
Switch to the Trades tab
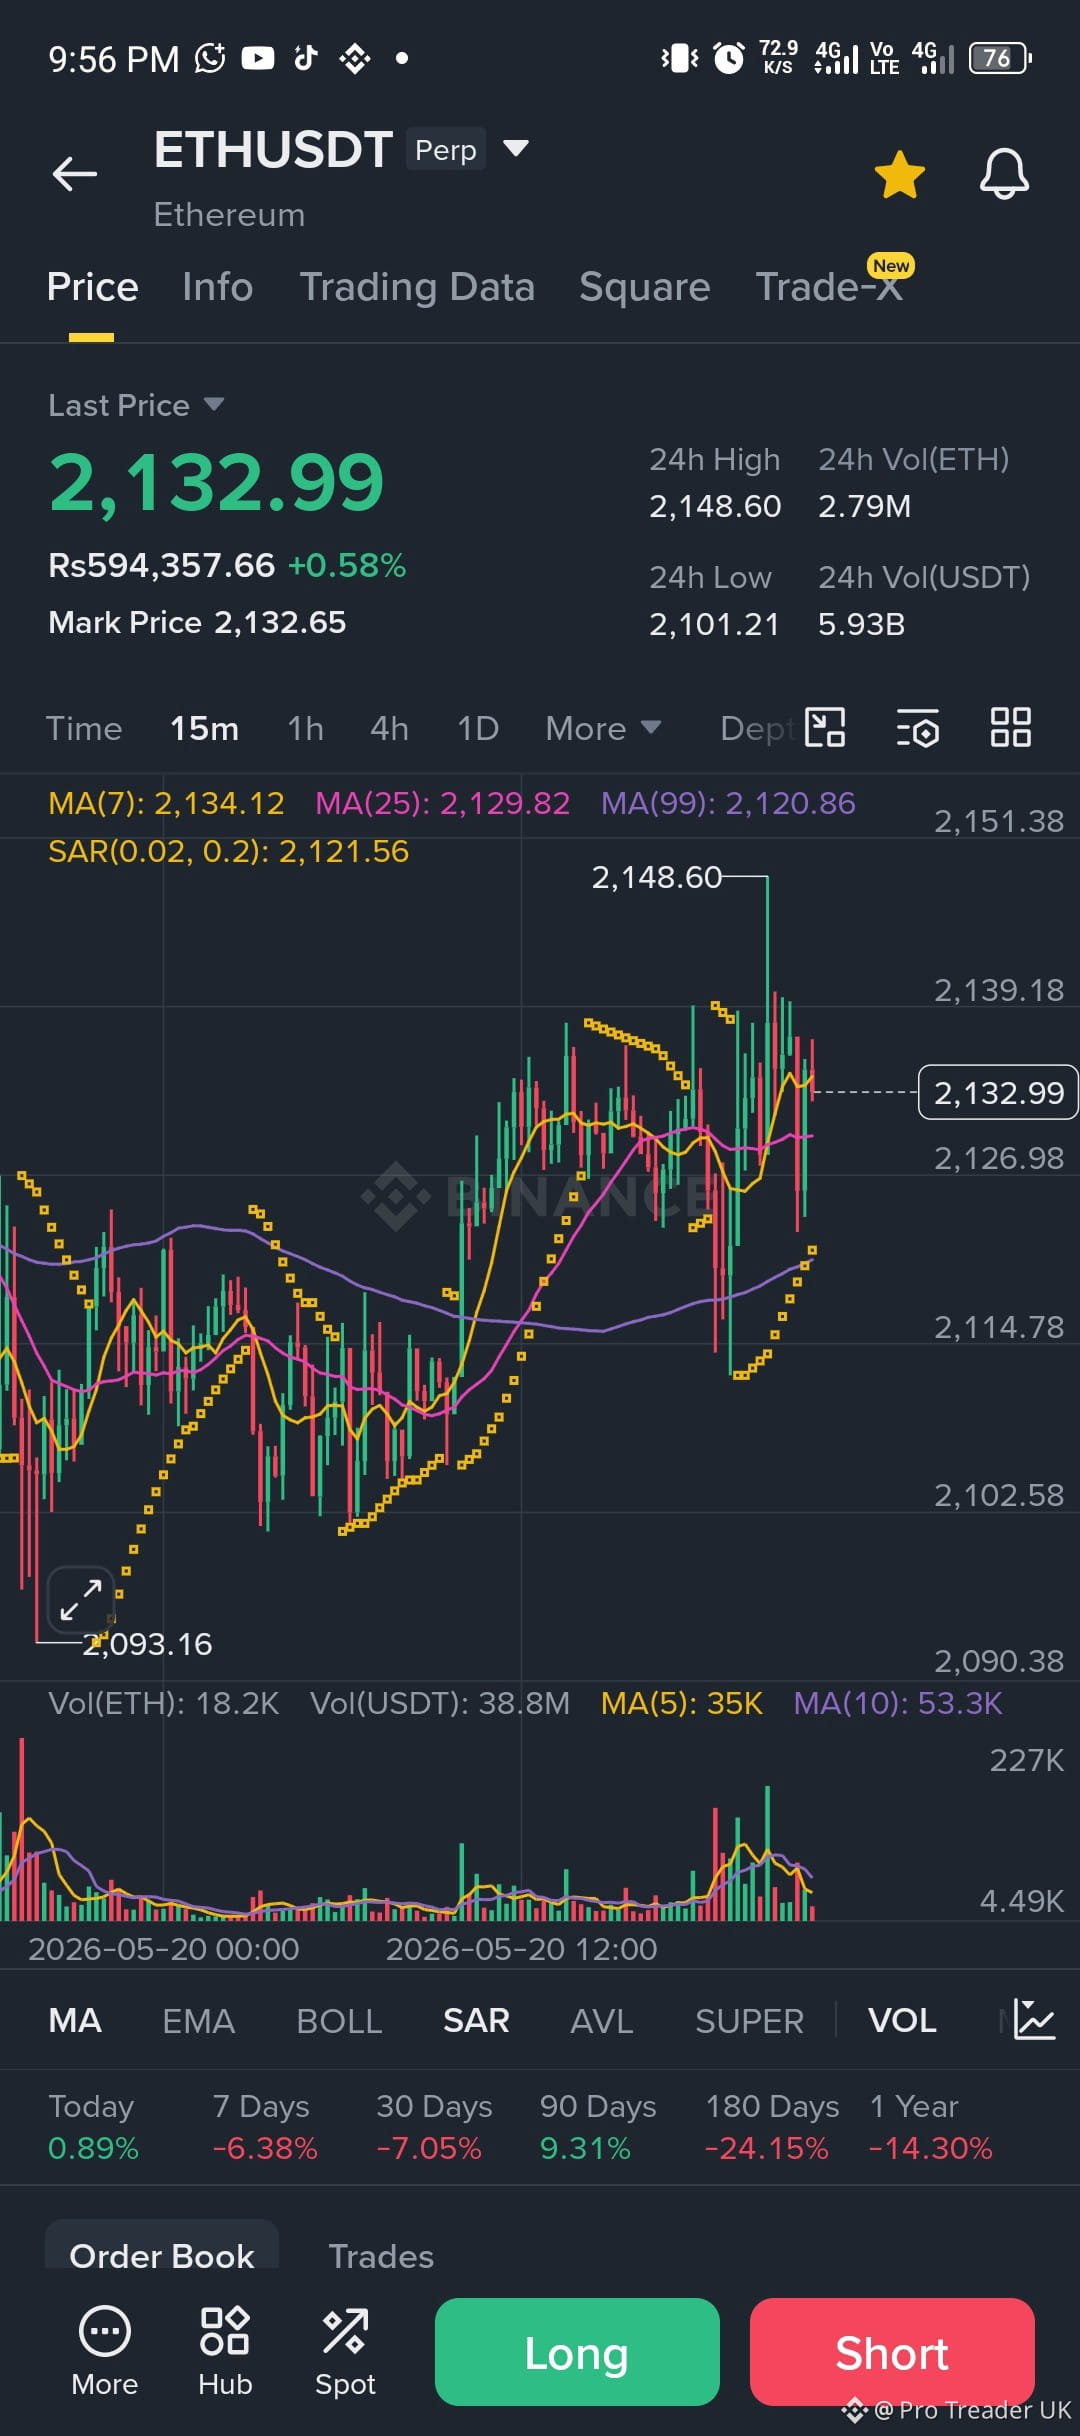tap(381, 2256)
